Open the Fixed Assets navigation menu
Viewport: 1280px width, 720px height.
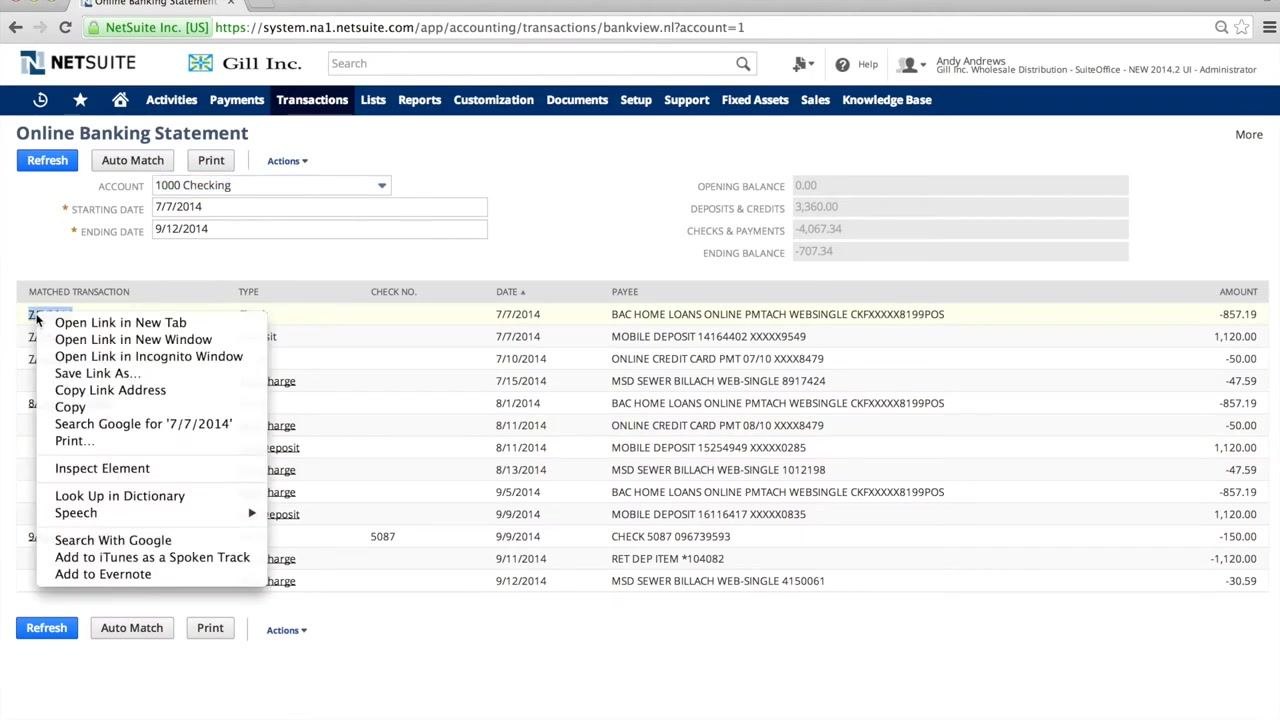(755, 100)
